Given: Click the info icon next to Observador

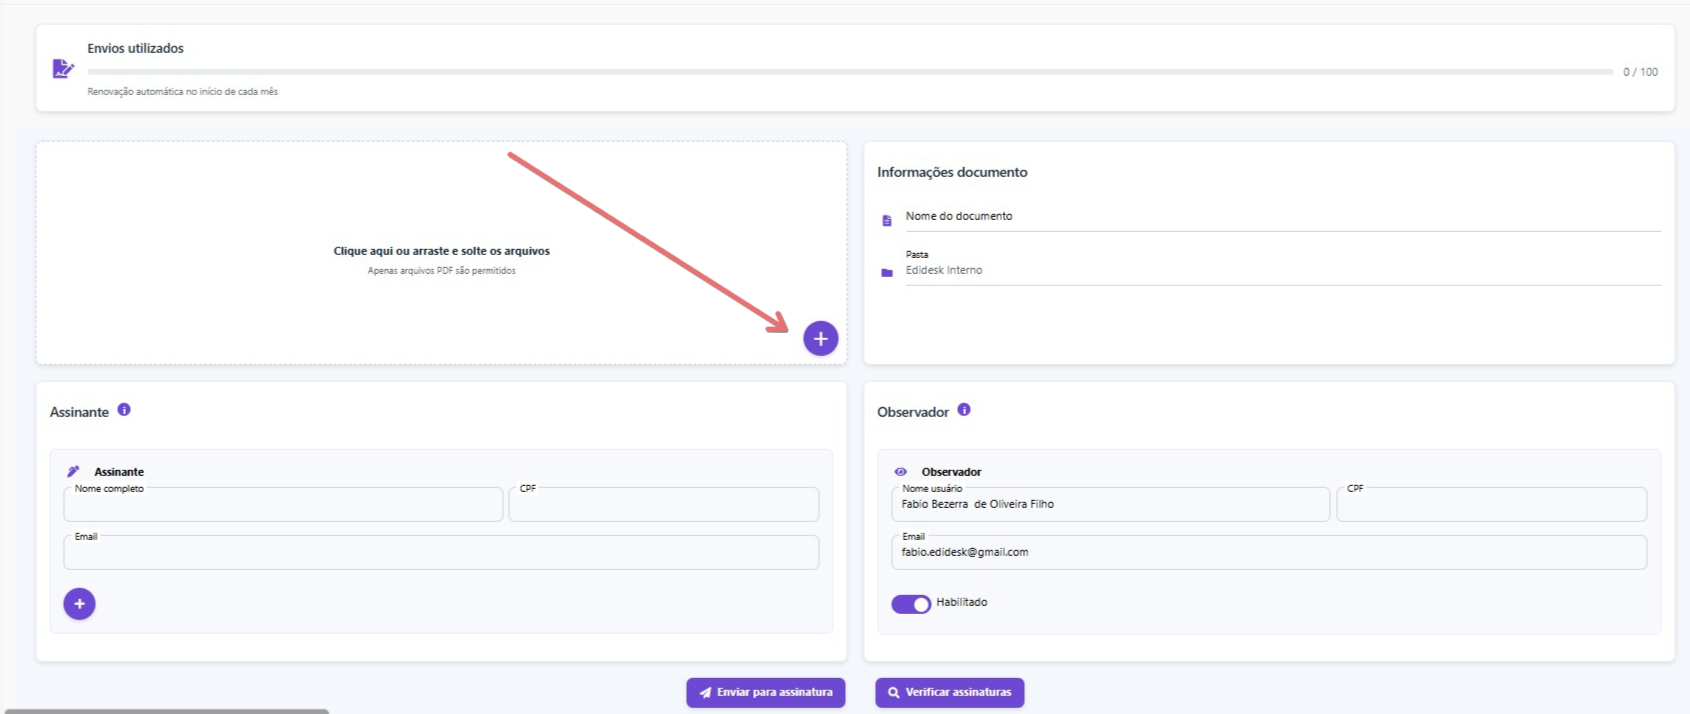Looking at the screenshot, I should pyautogui.click(x=964, y=410).
